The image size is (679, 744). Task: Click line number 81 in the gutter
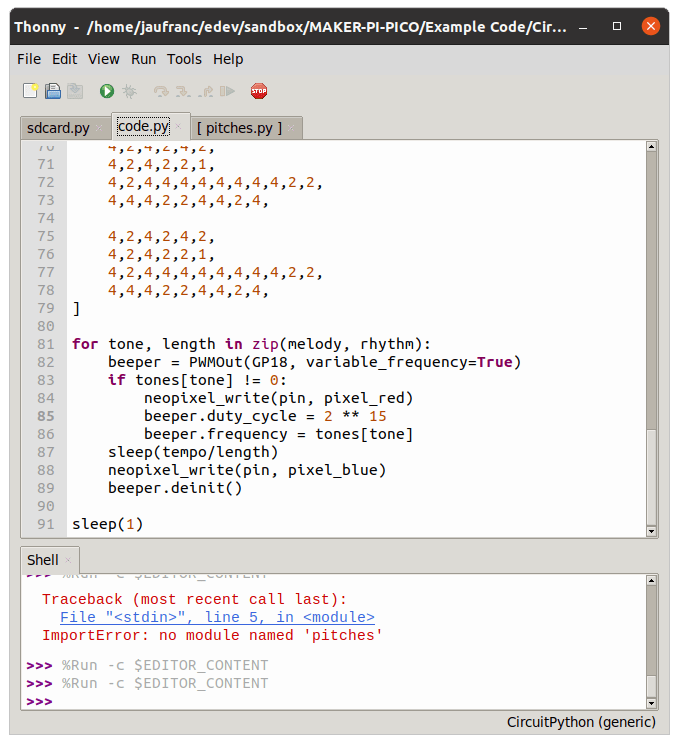(x=46, y=344)
